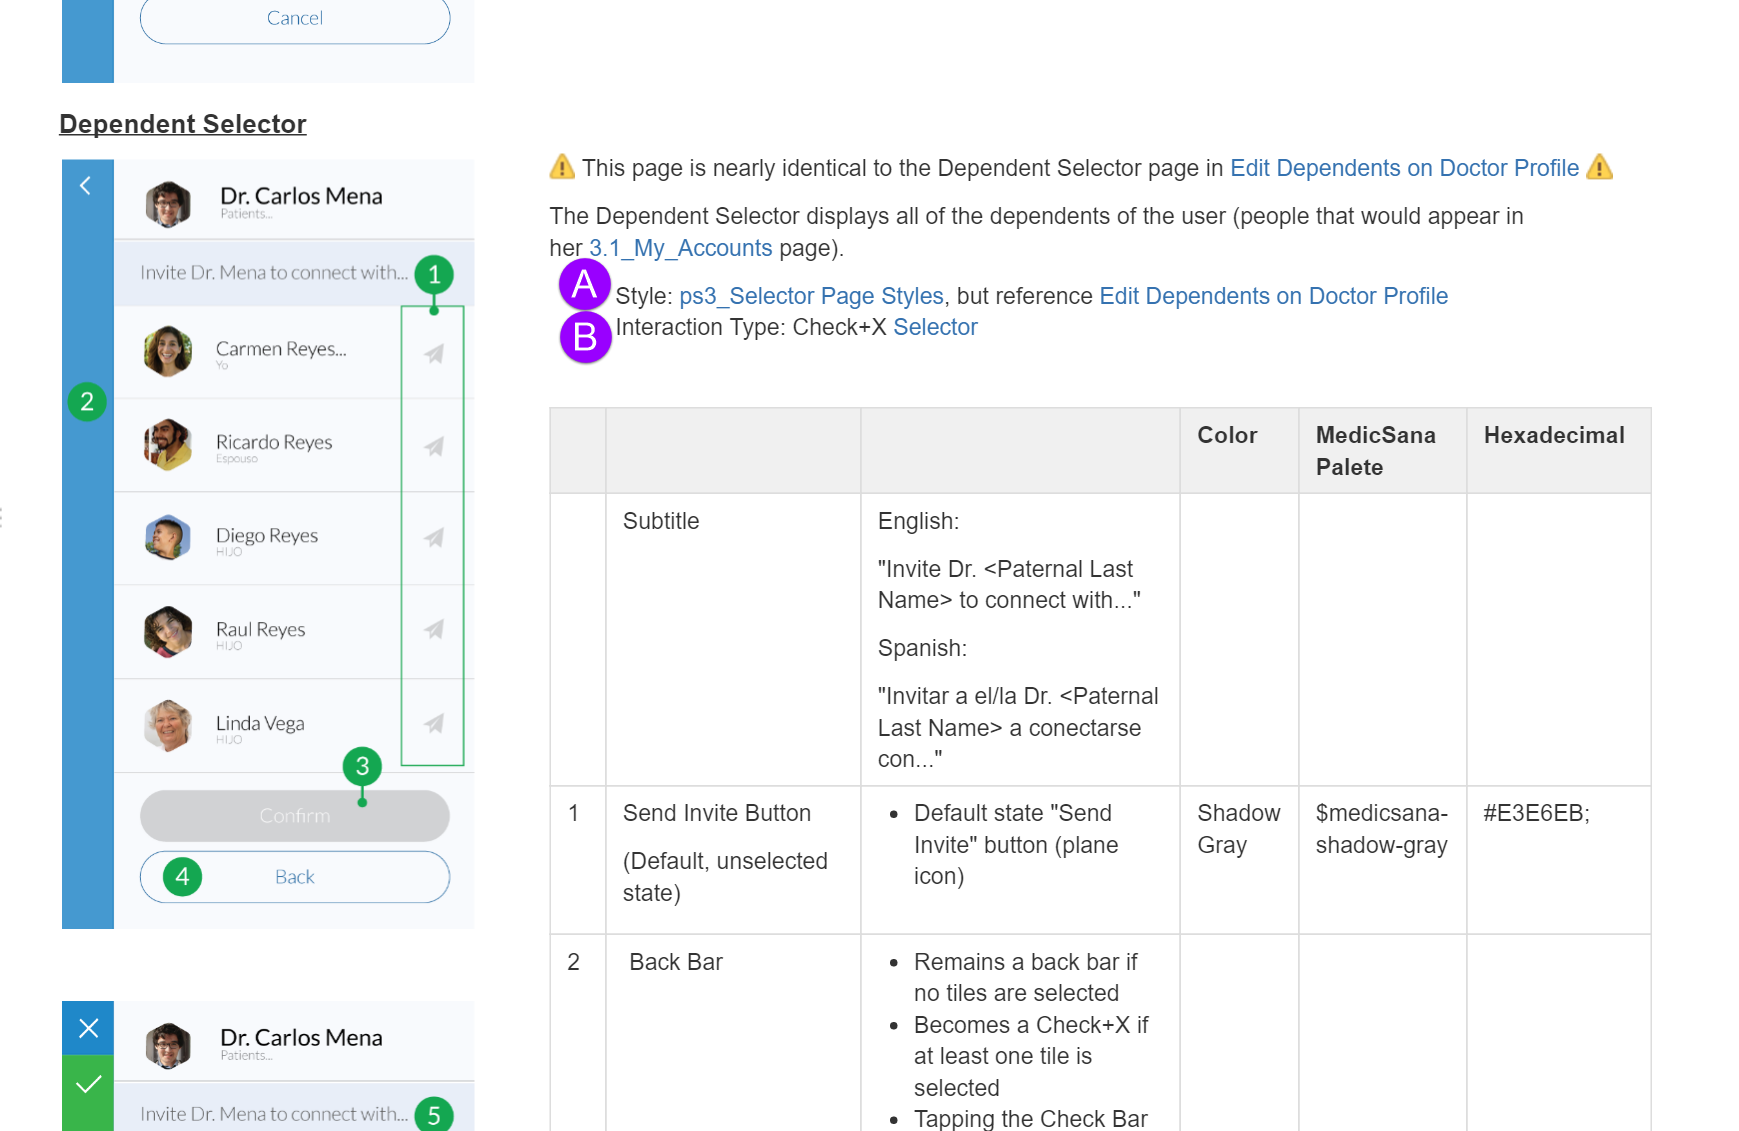Click send invite plane icon for Carmen Reyes
The width and height of the screenshot is (1739, 1131).
(x=434, y=354)
